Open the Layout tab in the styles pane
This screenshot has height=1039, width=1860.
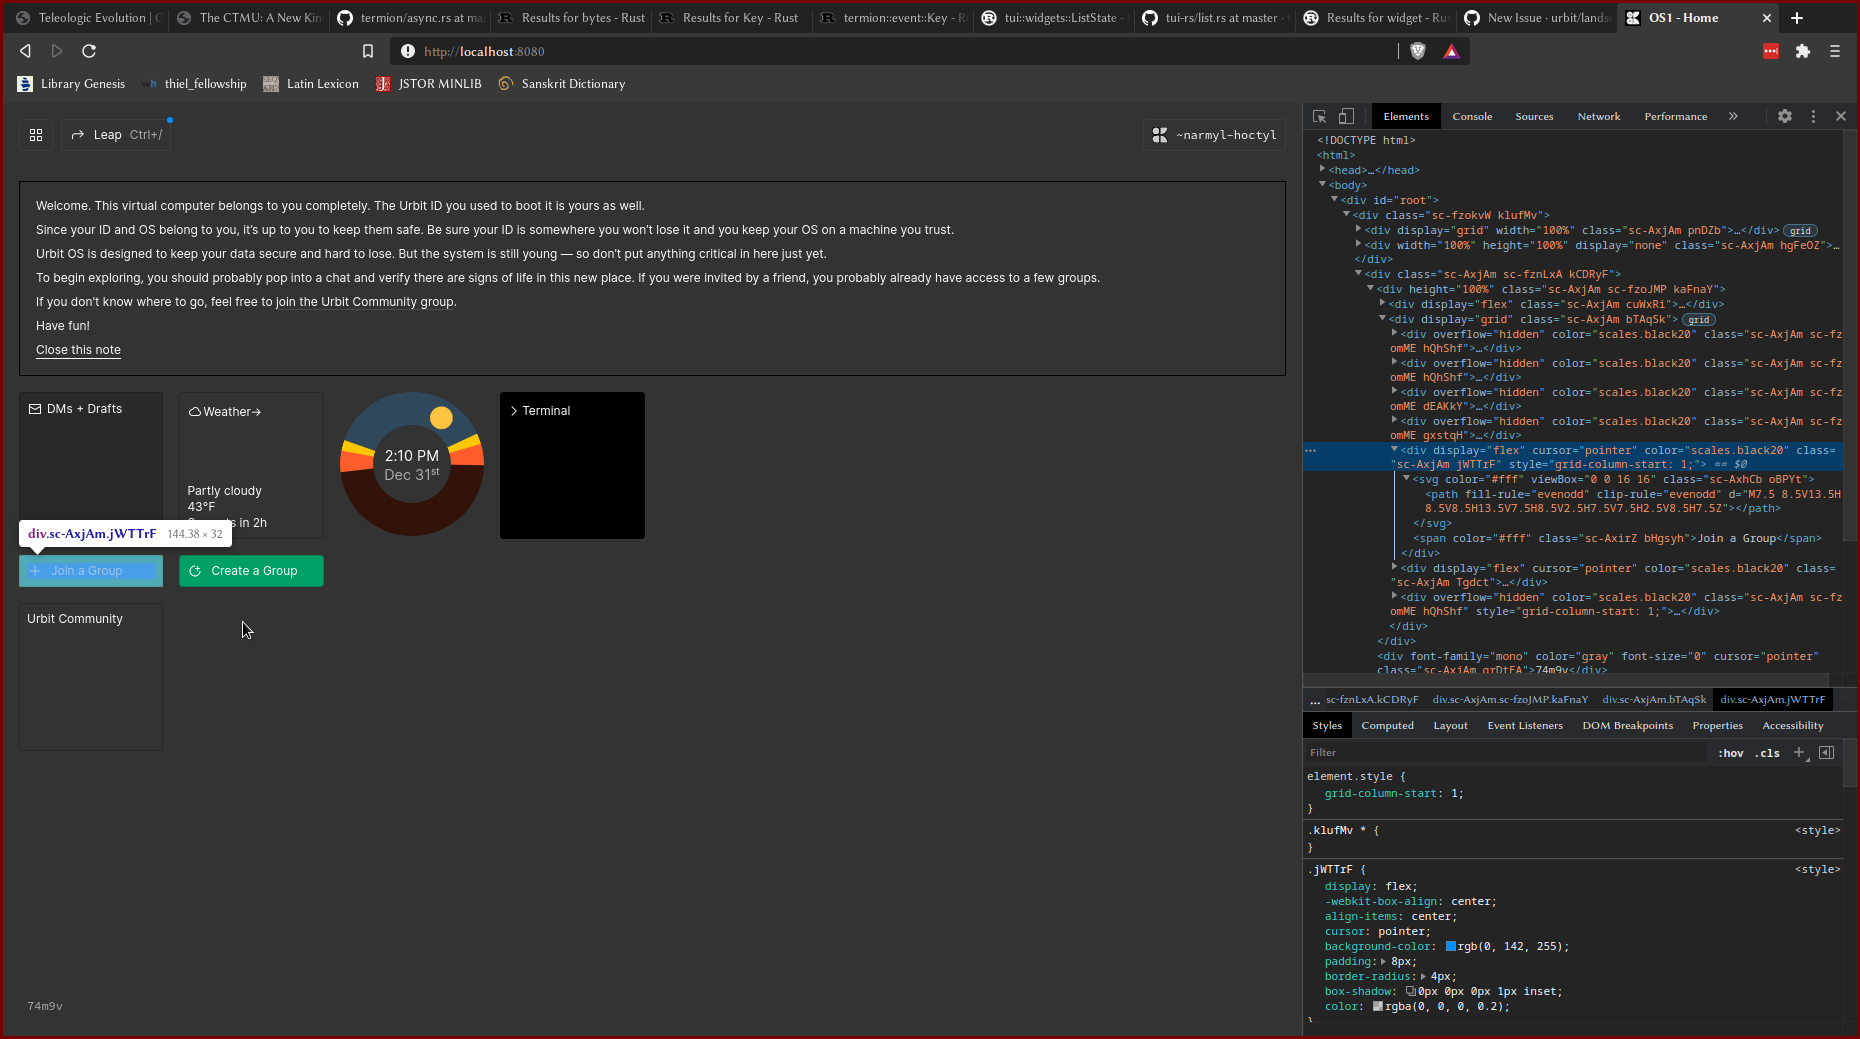click(1450, 726)
